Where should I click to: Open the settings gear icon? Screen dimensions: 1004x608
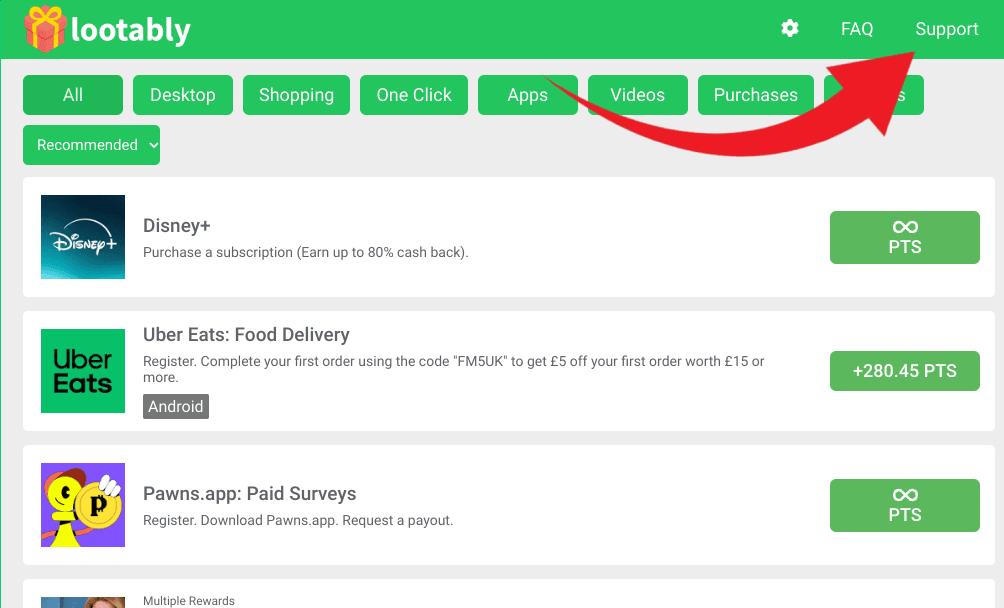pos(789,28)
